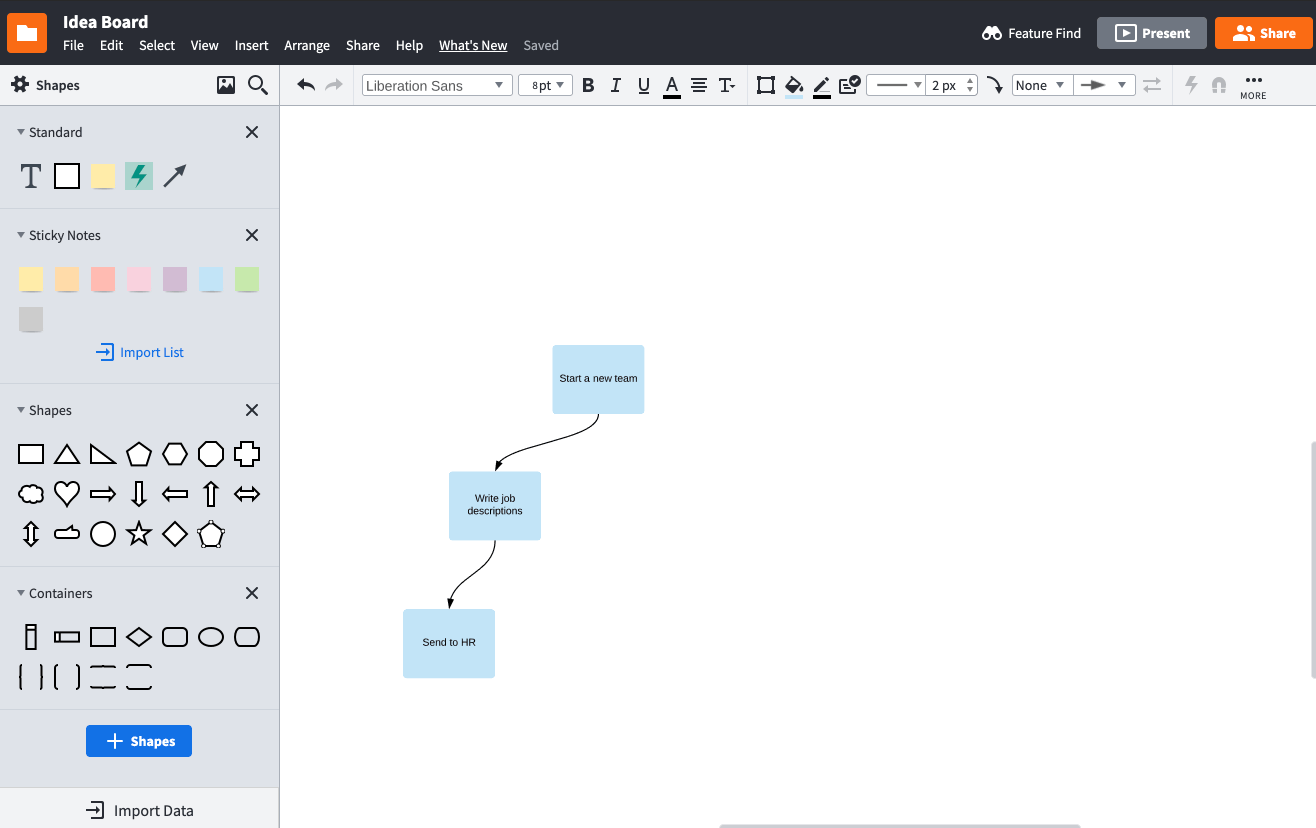Screen dimensions: 1316x828
Task: Select the Text tool in Standard
Action: pos(31,176)
